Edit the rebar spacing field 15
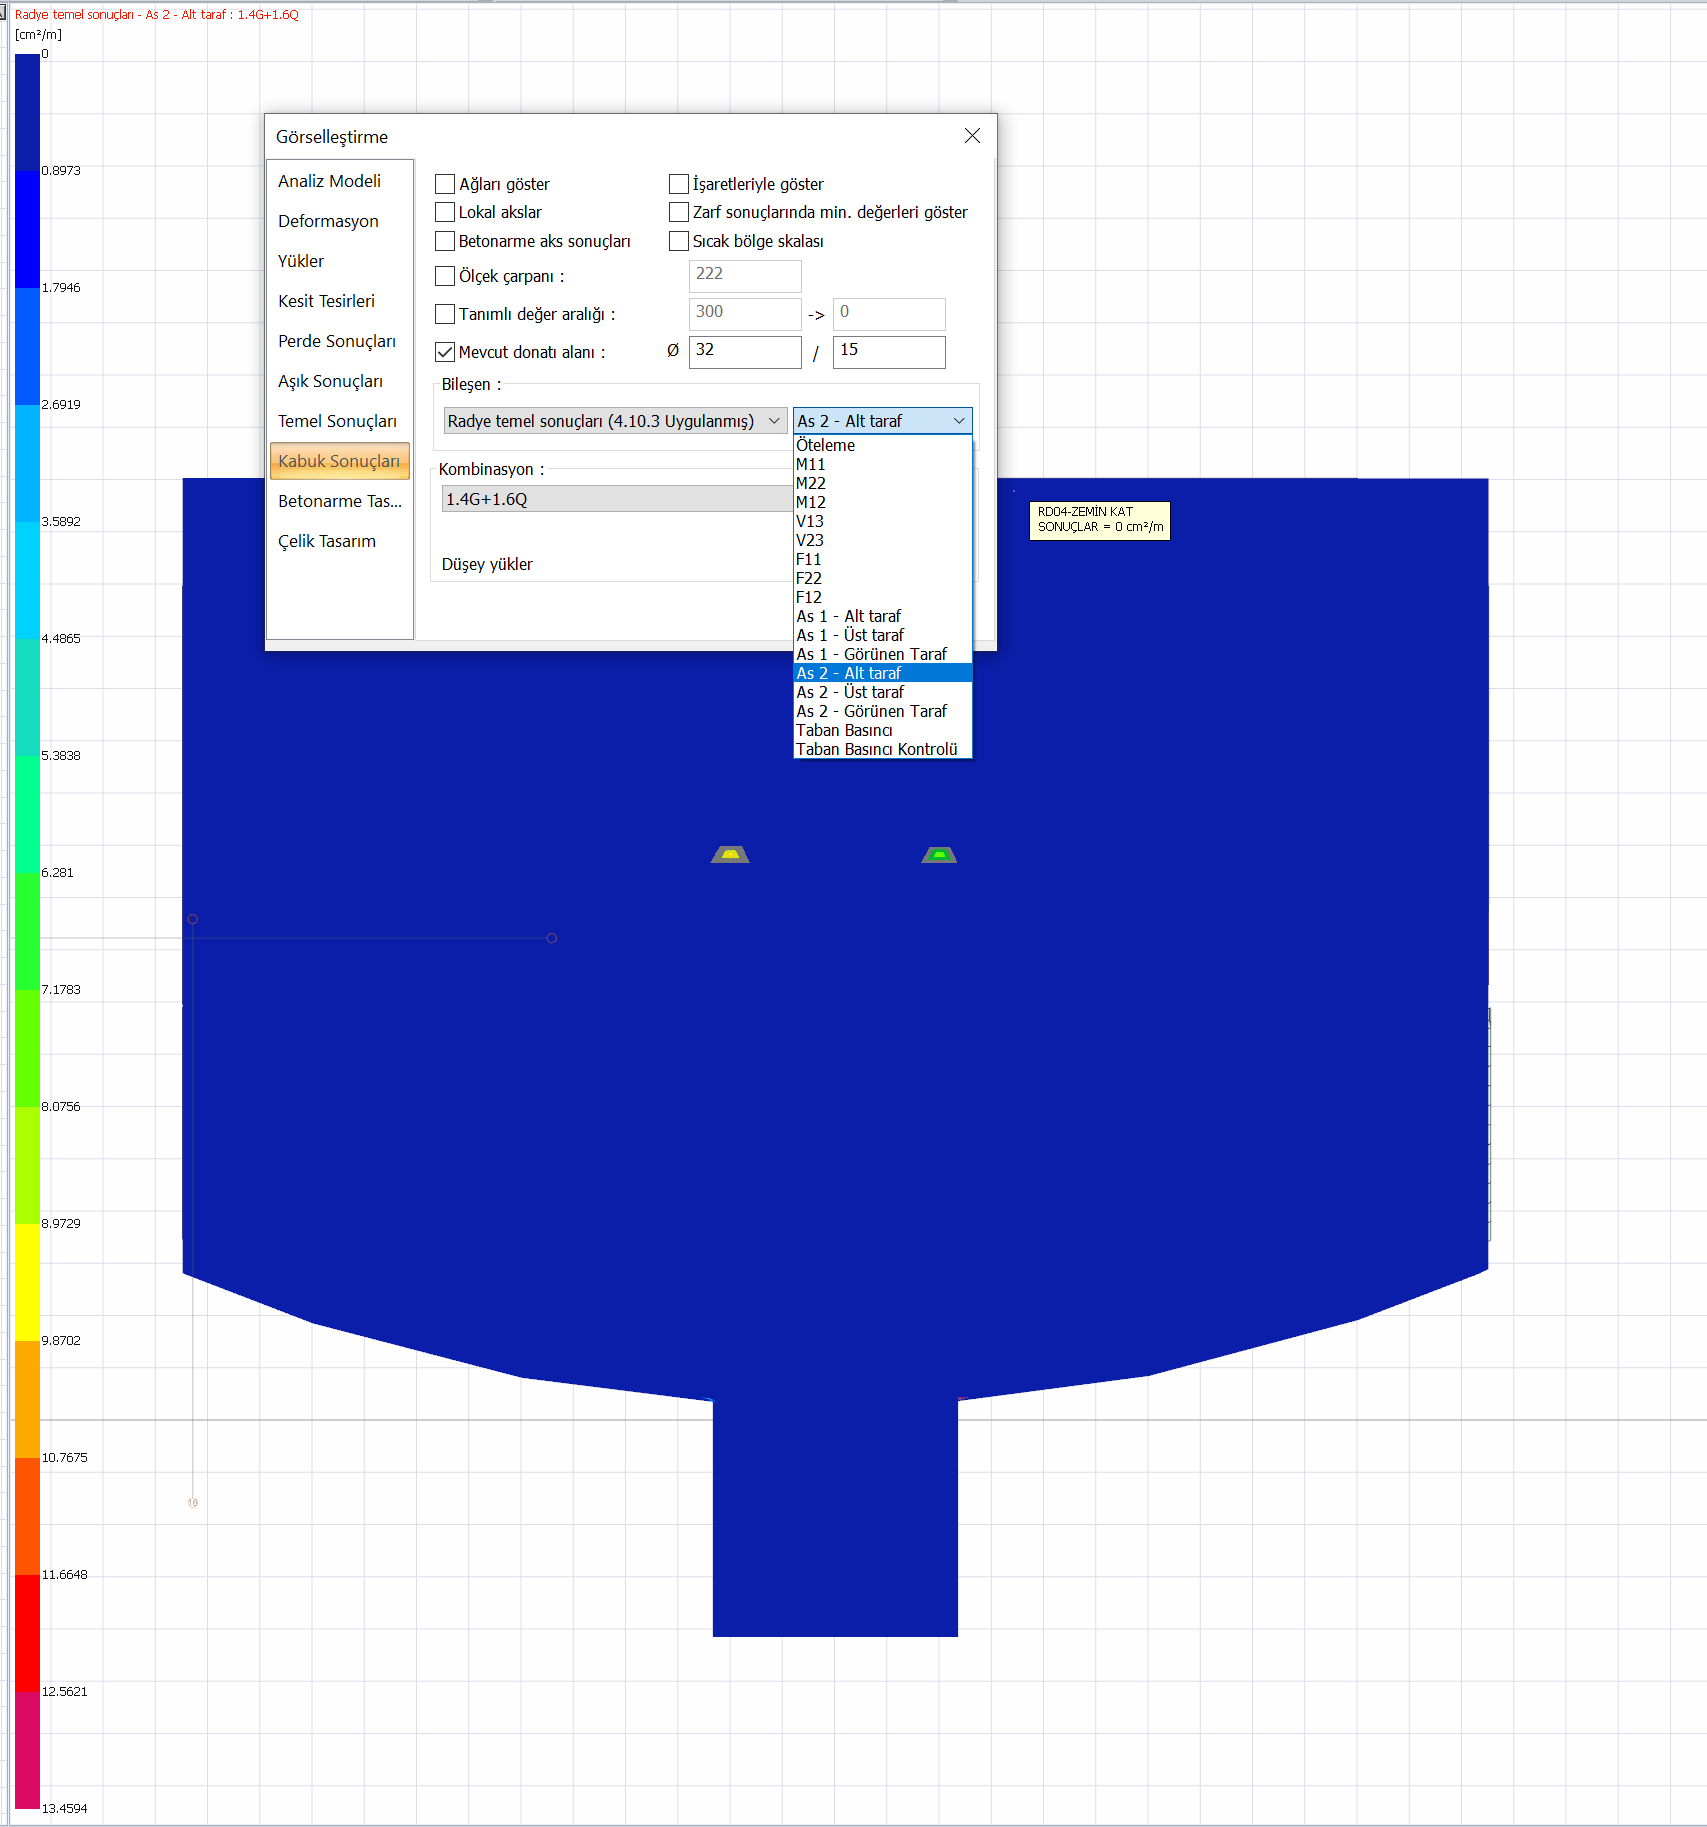The image size is (1707, 1827). [x=889, y=351]
